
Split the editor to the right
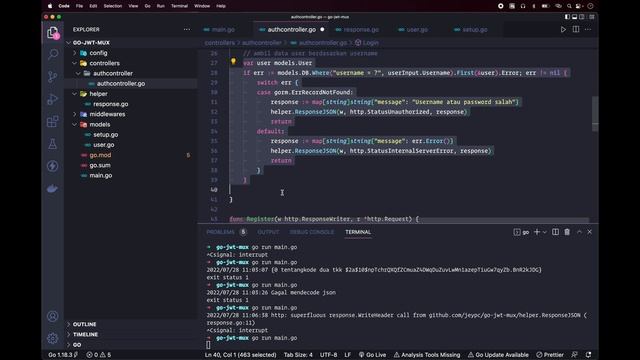coord(576,29)
